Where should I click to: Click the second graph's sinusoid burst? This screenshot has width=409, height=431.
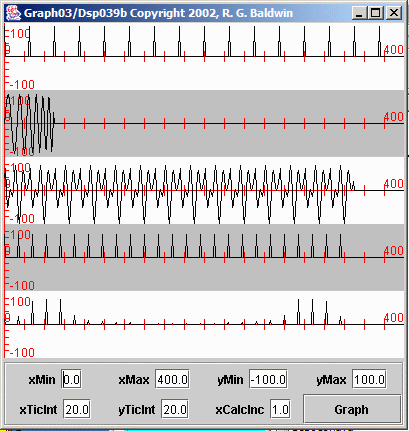tap(30, 123)
